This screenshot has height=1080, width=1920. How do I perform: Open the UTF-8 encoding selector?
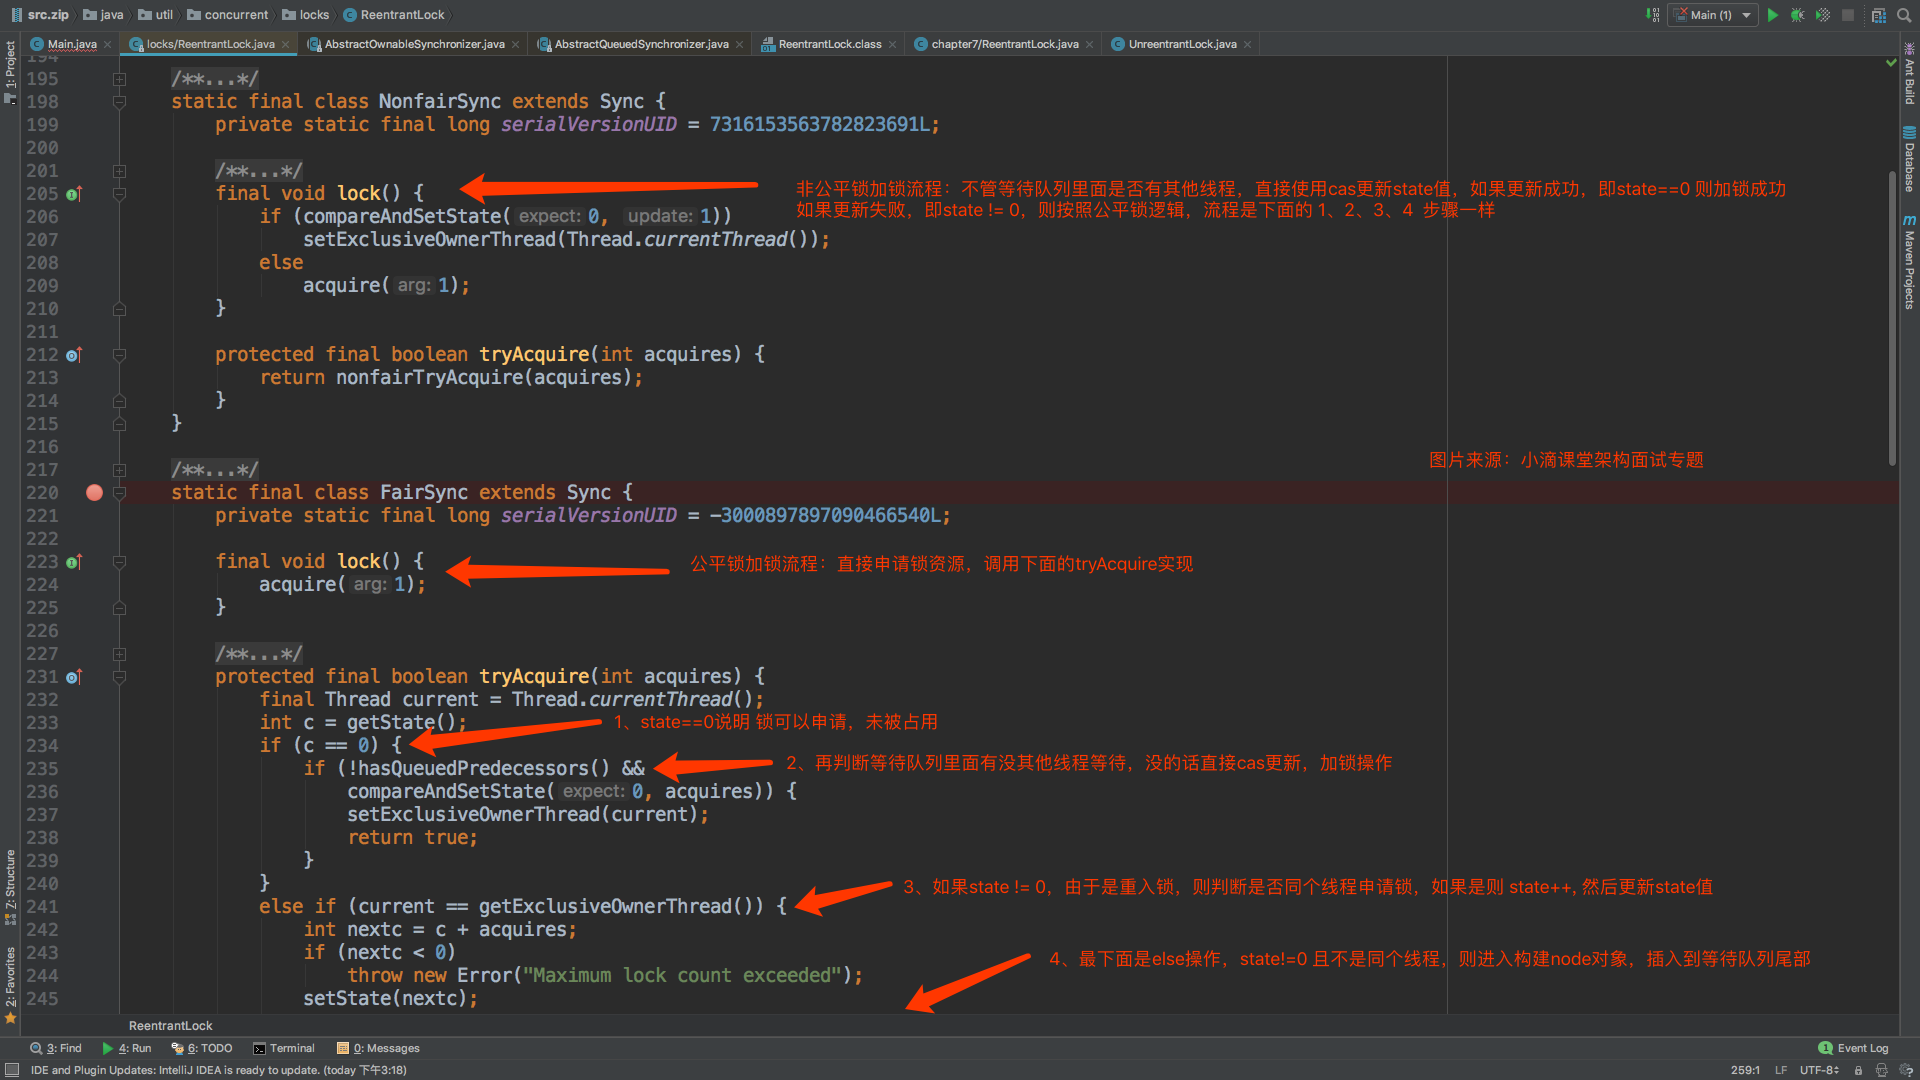tap(1819, 1070)
